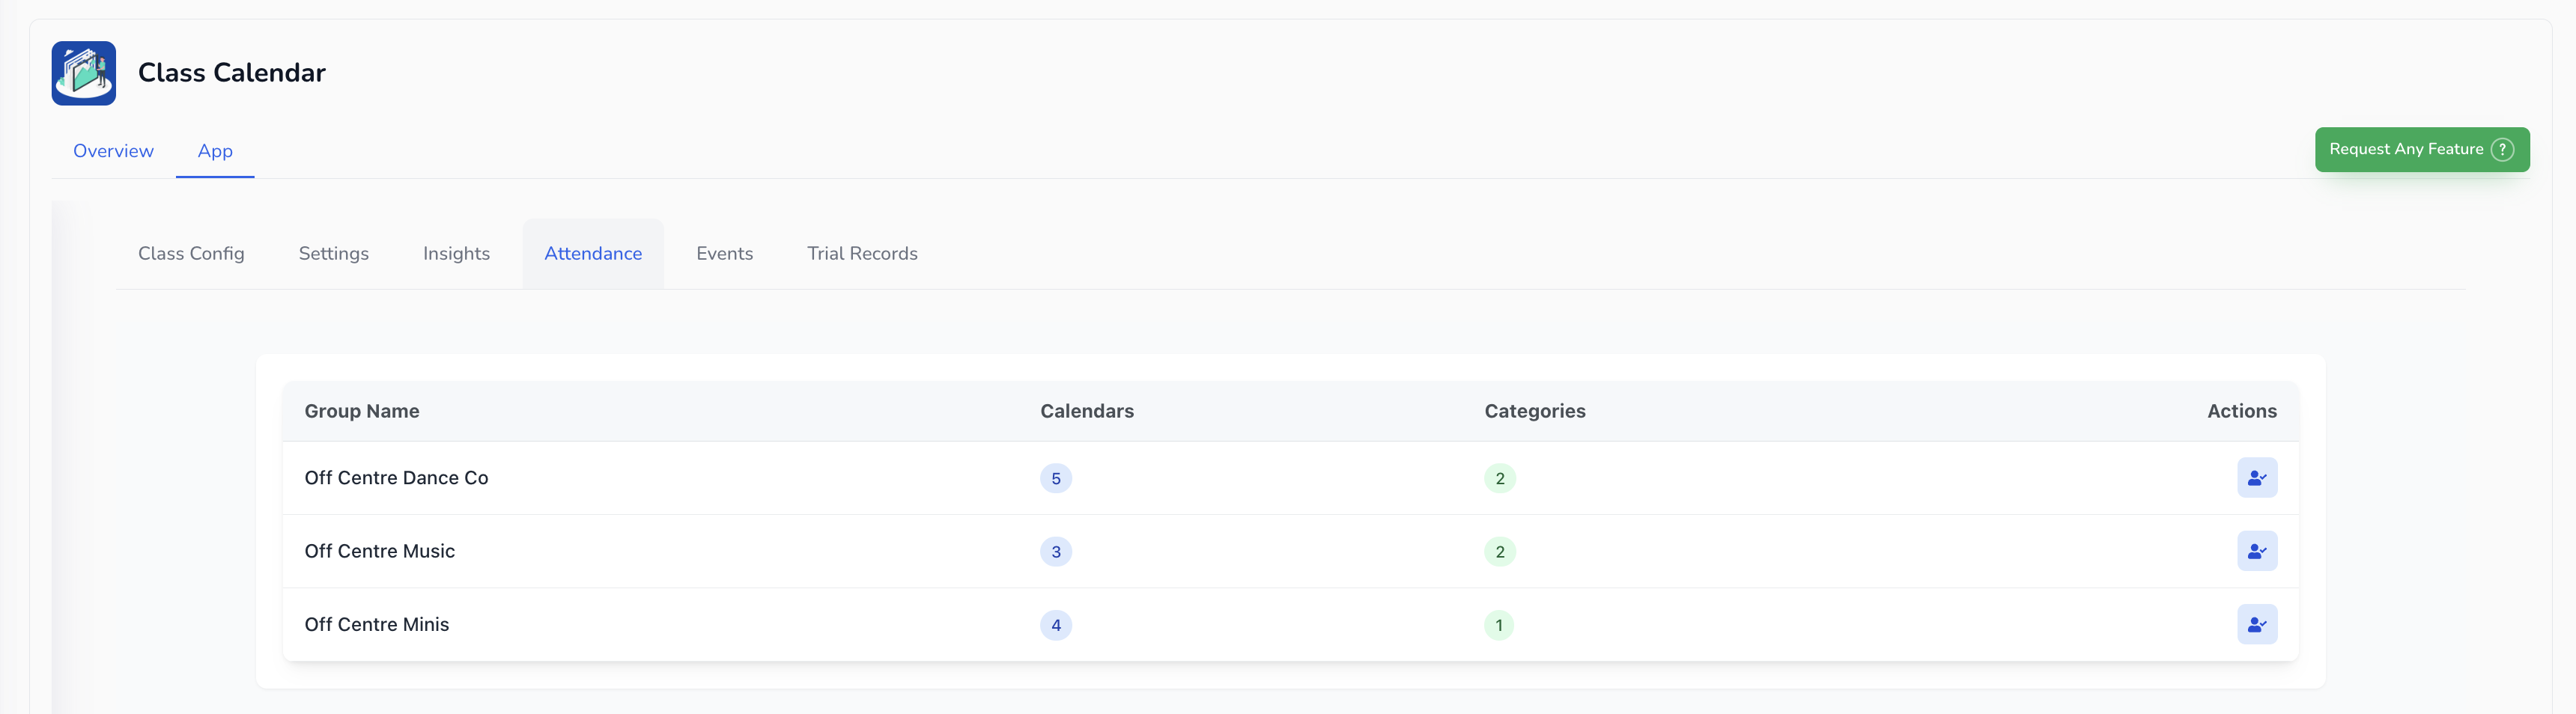
Task: Go to the Settings tab
Action: pos(334,254)
